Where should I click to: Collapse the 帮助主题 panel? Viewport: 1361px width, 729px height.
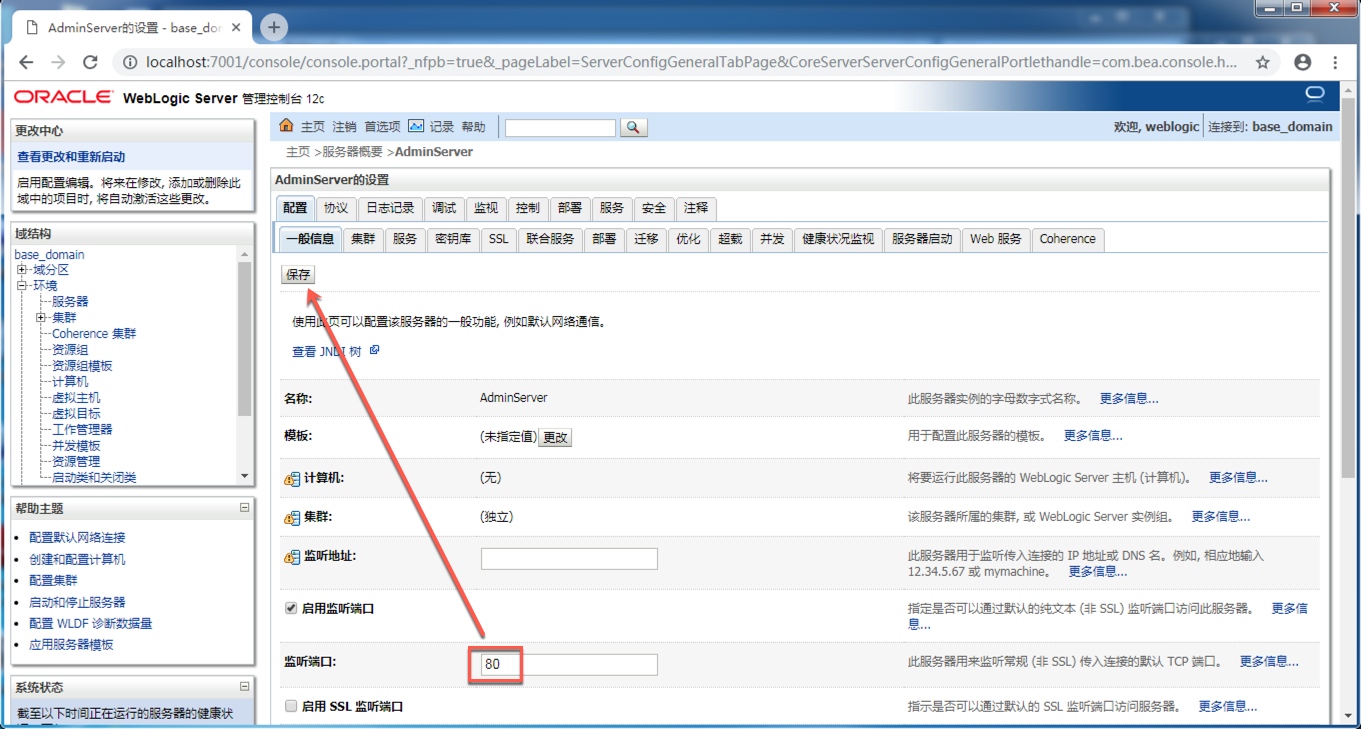[244, 508]
